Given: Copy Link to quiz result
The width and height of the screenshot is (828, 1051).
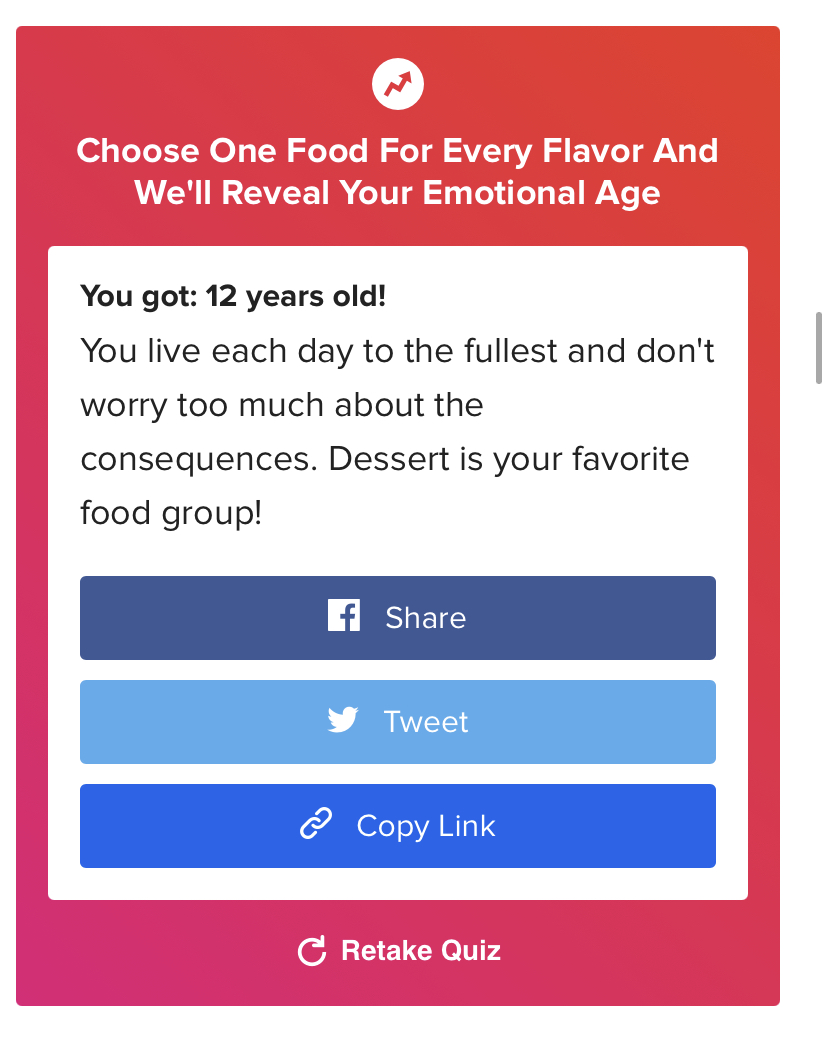Looking at the screenshot, I should click(398, 826).
